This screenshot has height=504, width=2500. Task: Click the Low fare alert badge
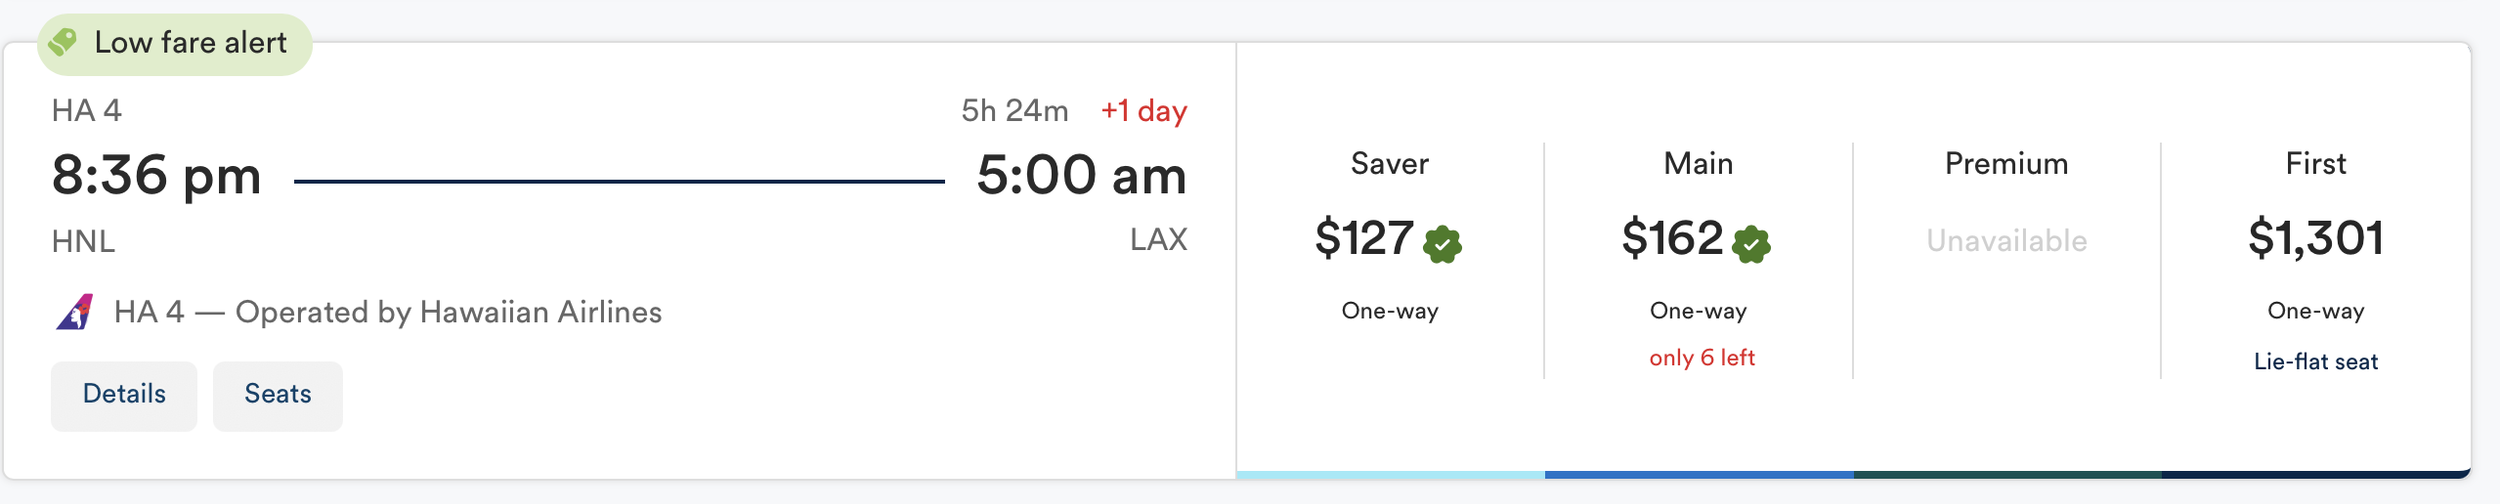pos(175,43)
